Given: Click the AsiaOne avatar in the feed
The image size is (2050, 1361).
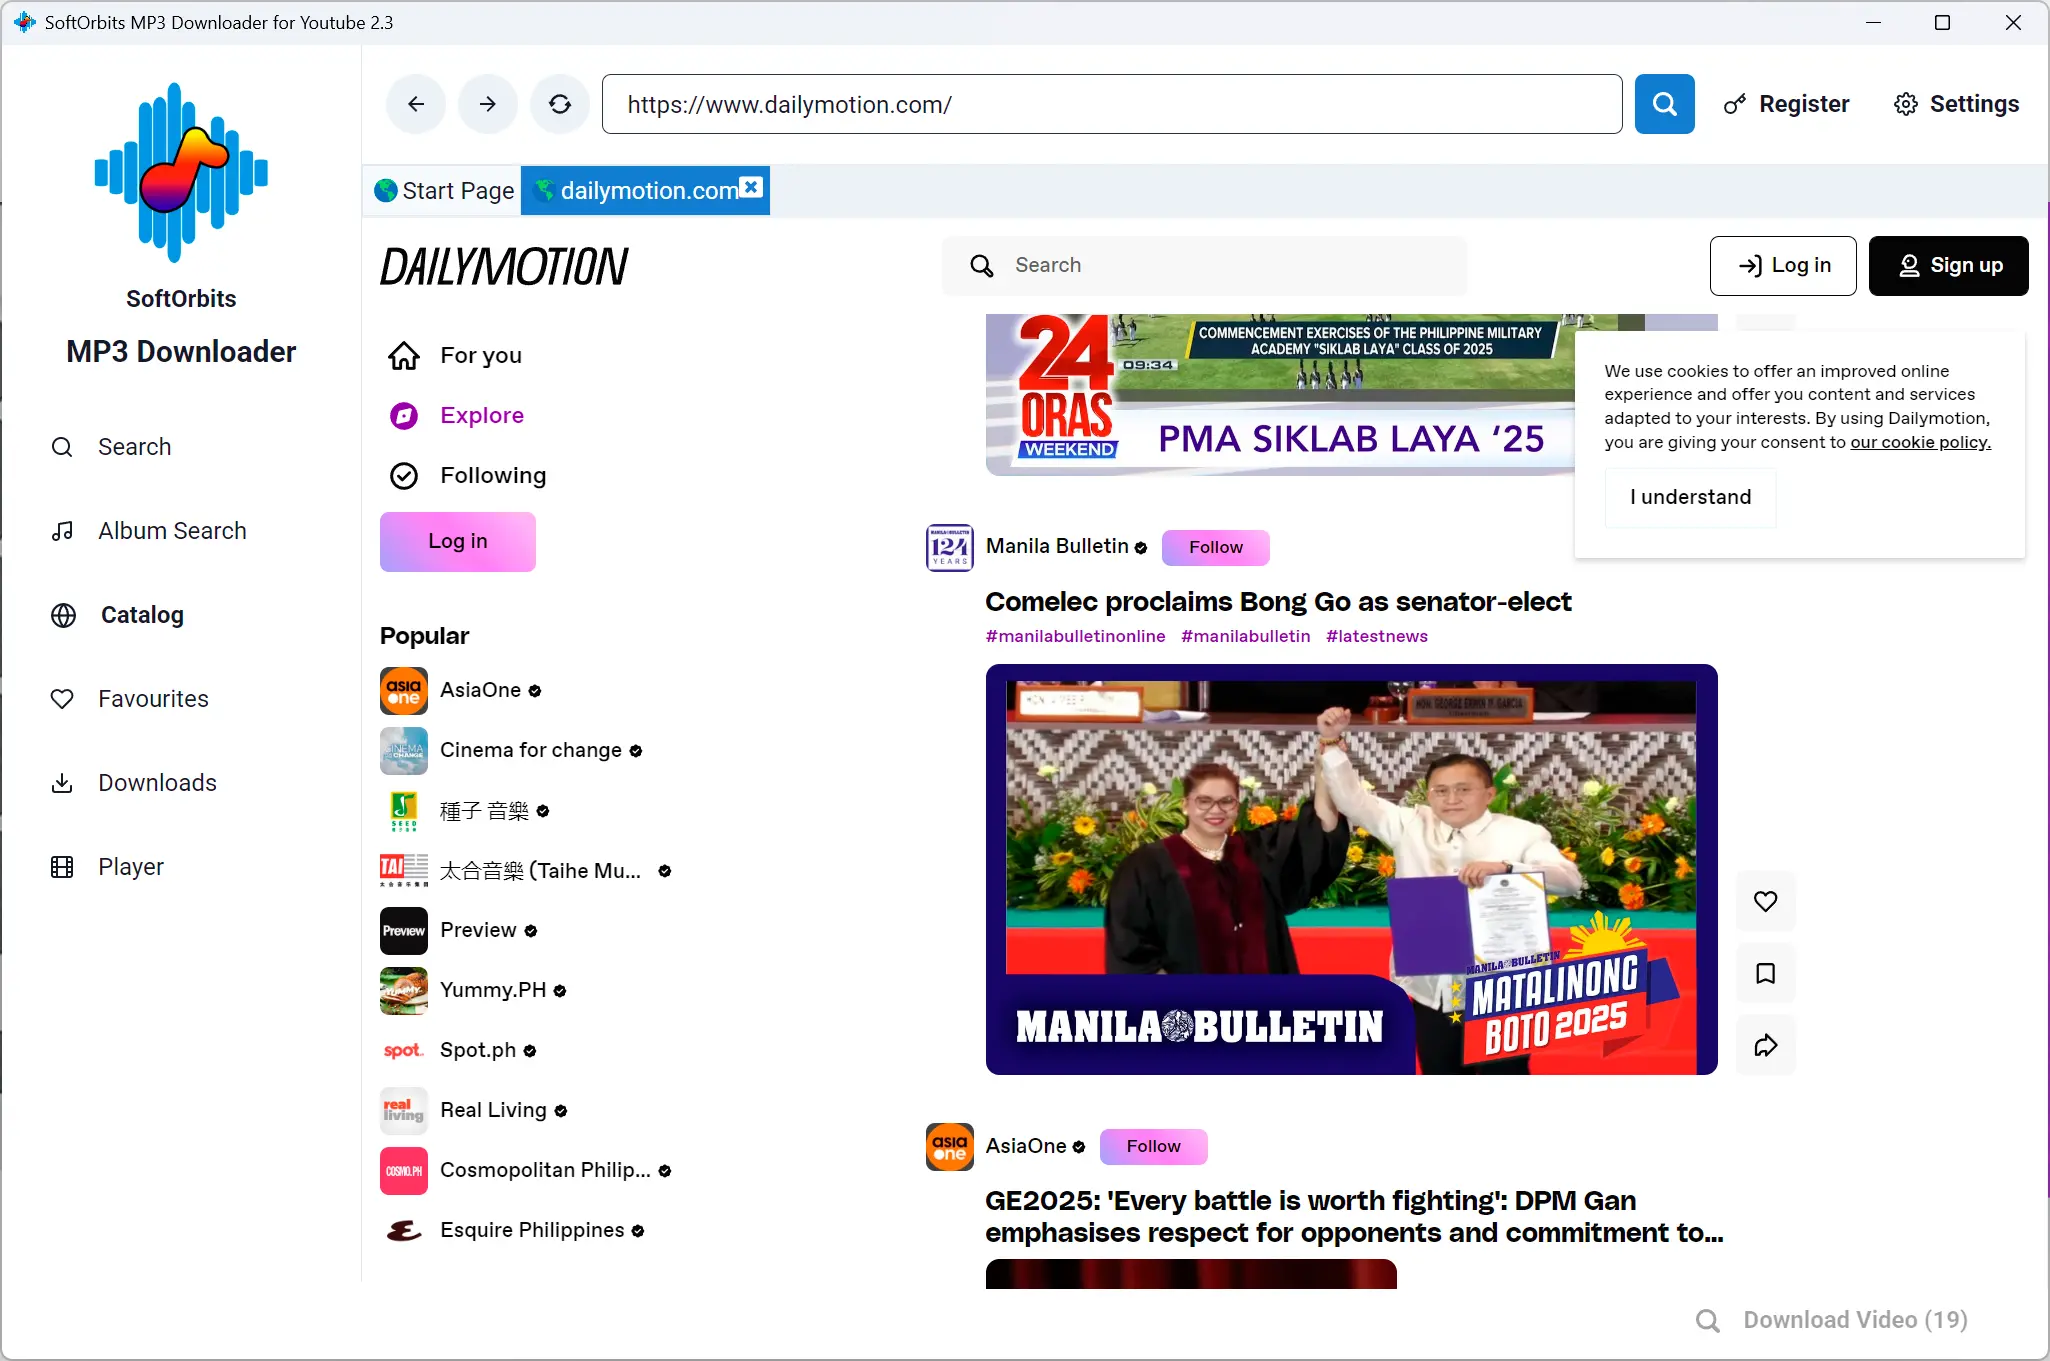Looking at the screenshot, I should pos(949,1147).
